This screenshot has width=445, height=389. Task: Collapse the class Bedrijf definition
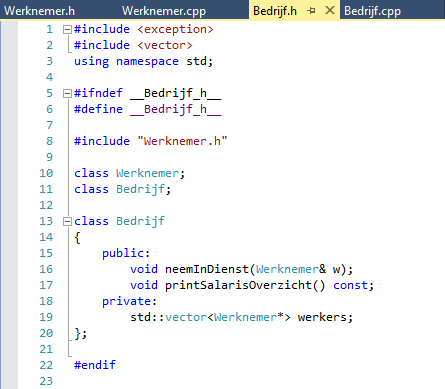pyautogui.click(x=67, y=221)
